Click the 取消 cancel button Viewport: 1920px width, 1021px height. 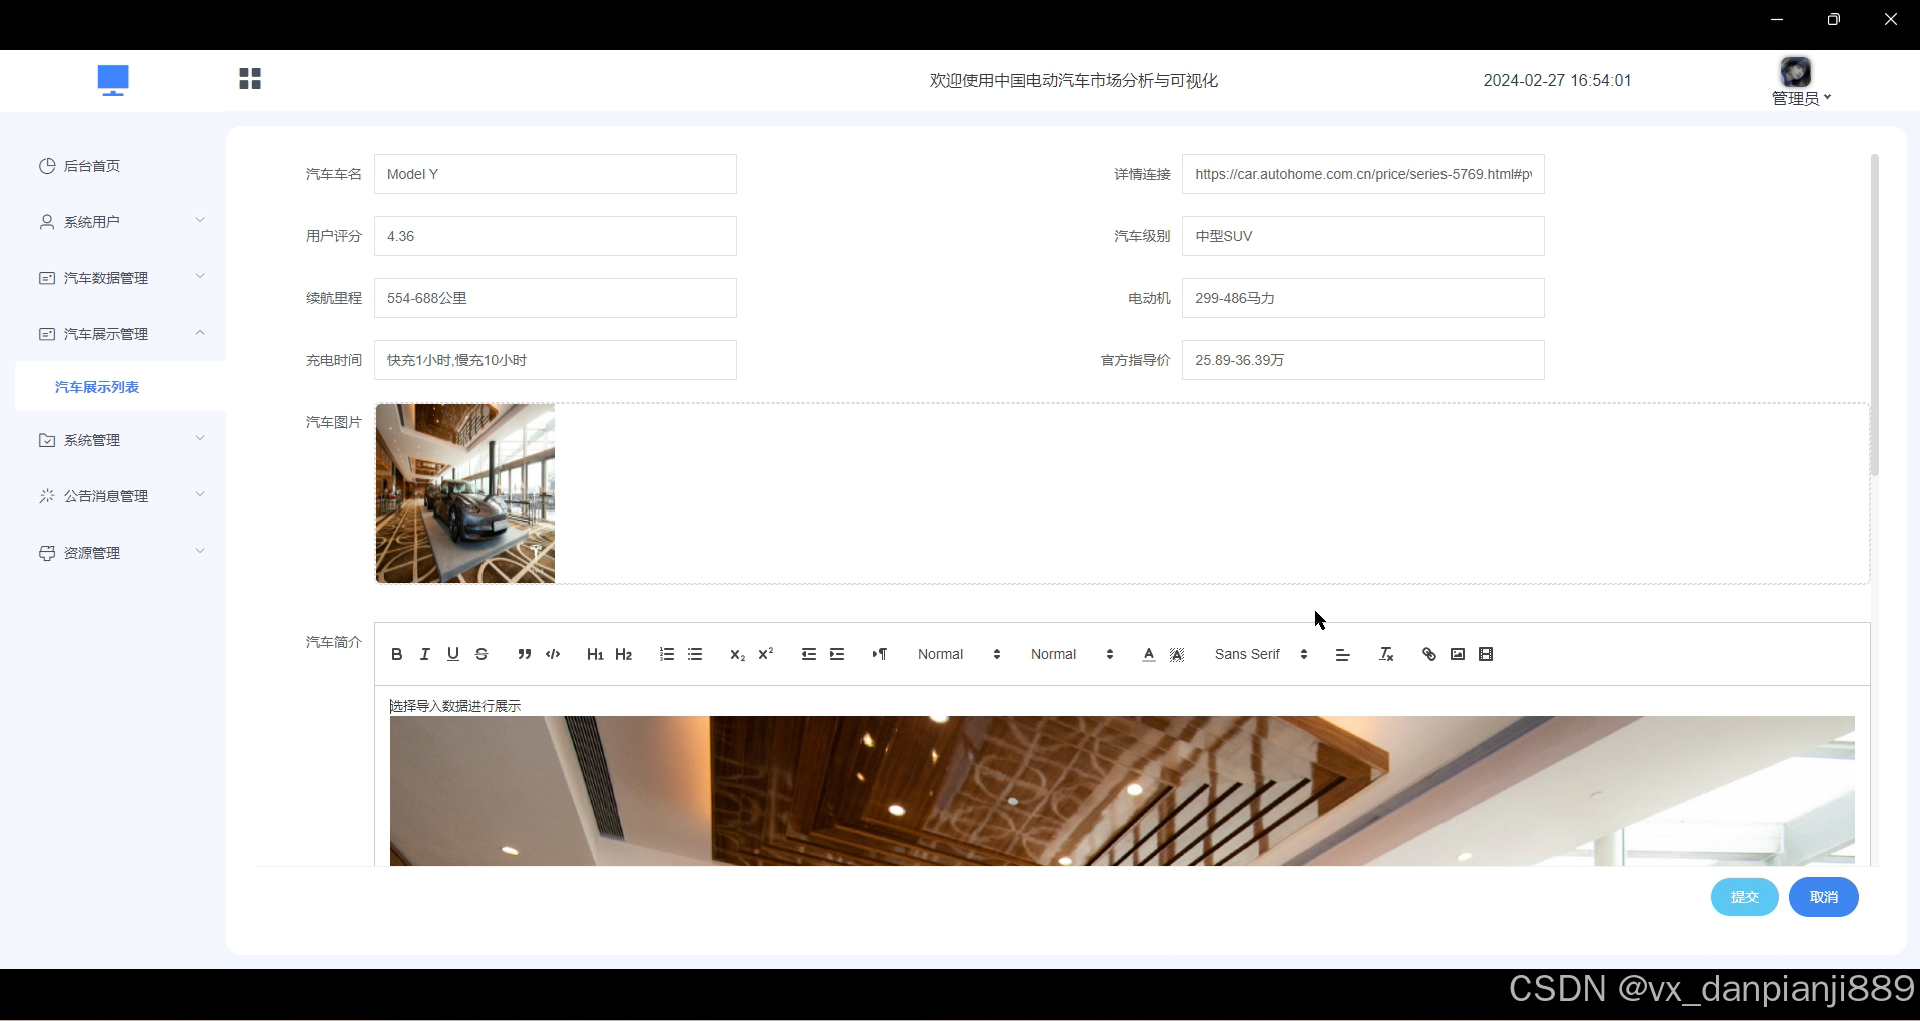[1824, 897]
